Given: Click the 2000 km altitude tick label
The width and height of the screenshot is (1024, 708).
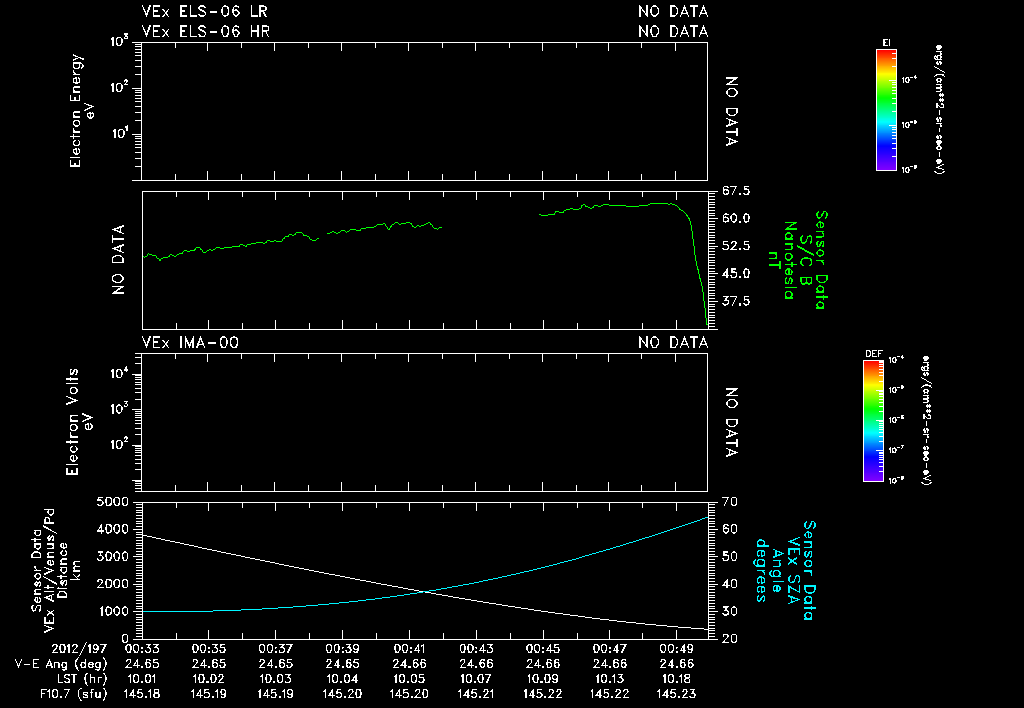Looking at the screenshot, I should tap(112, 584).
